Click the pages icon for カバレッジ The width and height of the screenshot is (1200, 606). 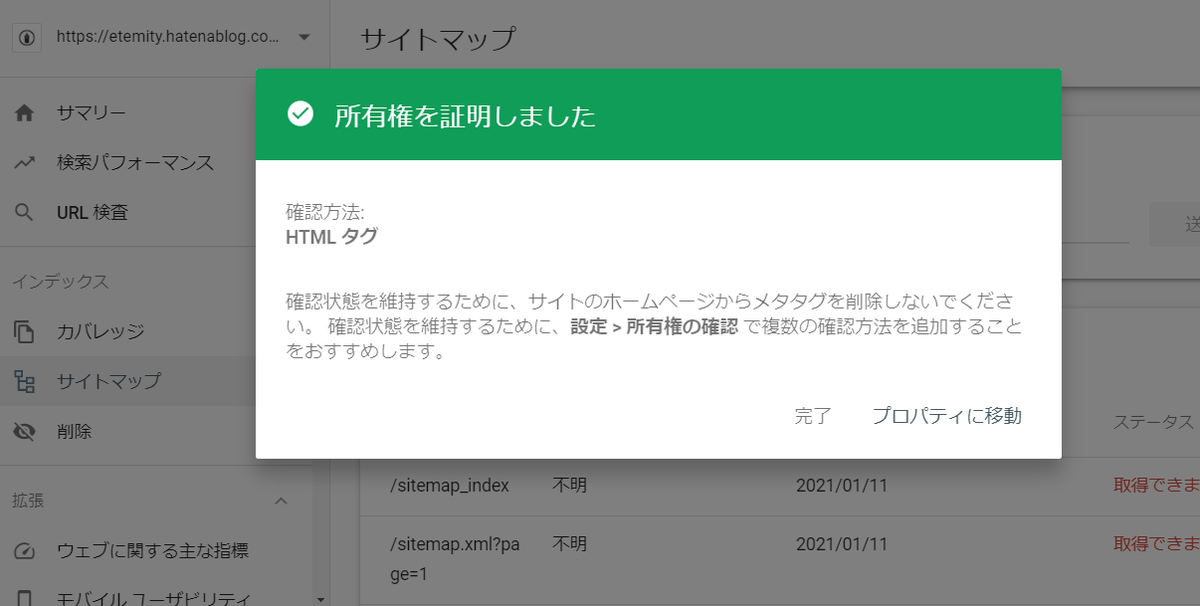(x=25, y=331)
